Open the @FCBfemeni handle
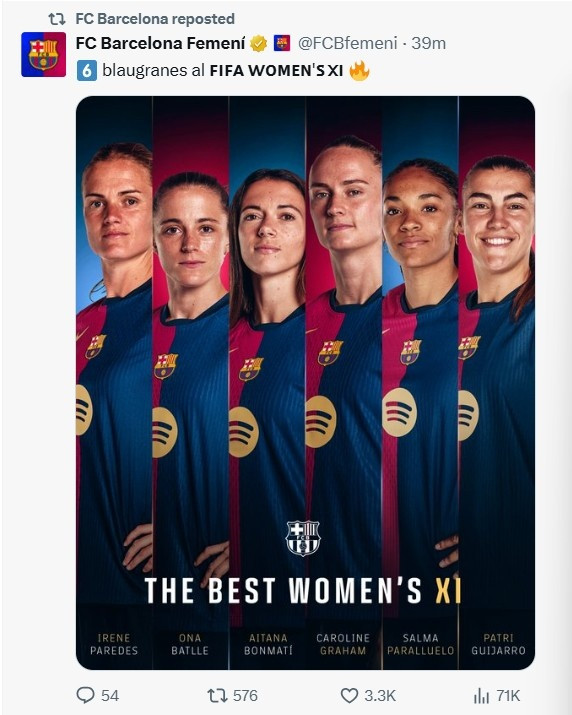The width and height of the screenshot is (572, 715). 348,43
